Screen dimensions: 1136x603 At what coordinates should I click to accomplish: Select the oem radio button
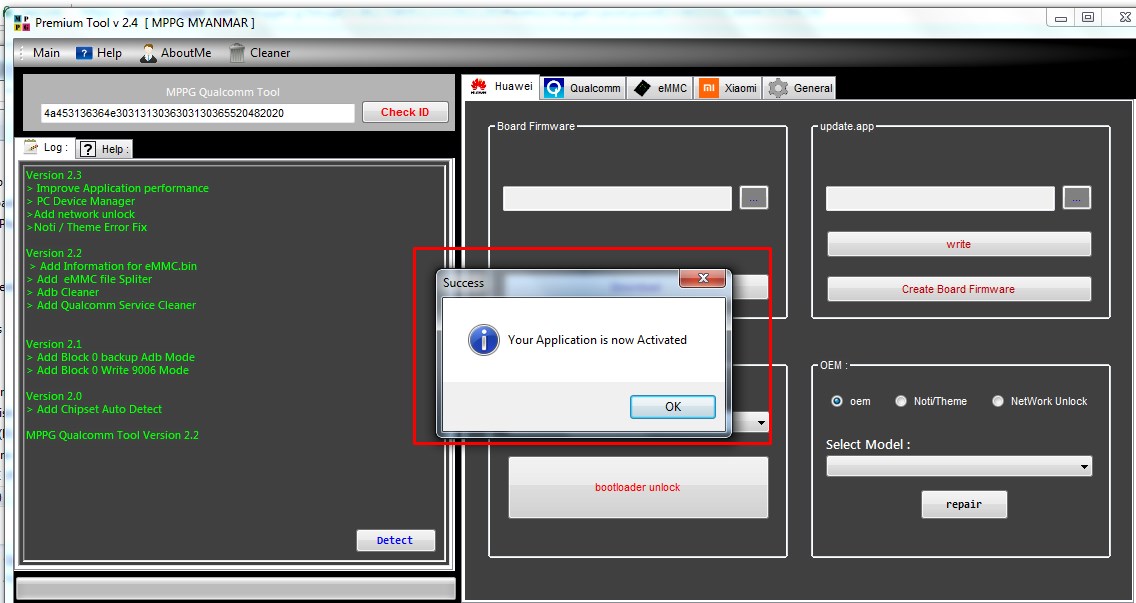click(838, 400)
